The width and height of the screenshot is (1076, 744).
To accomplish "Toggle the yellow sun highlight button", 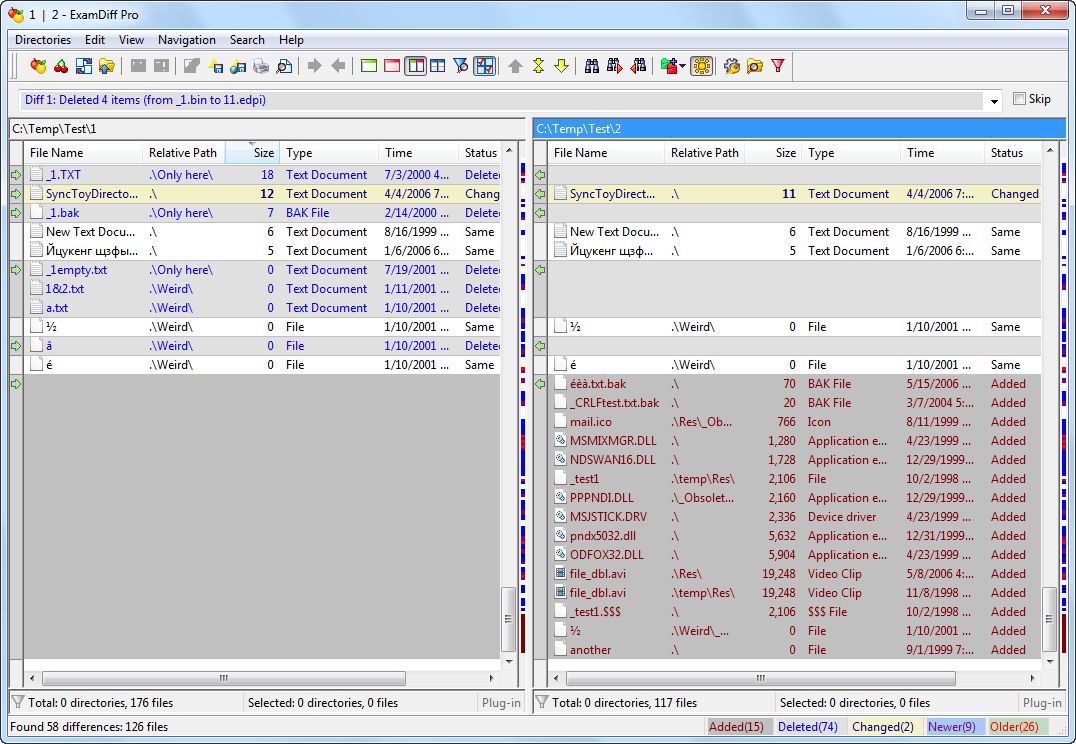I will [701, 66].
